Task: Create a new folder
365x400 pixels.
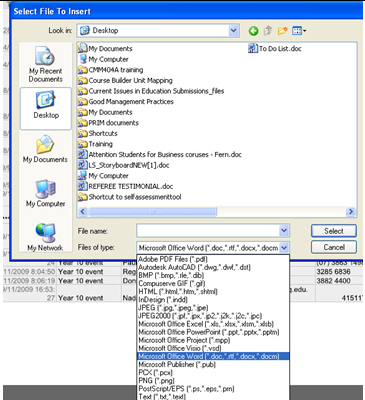Action: 282,31
